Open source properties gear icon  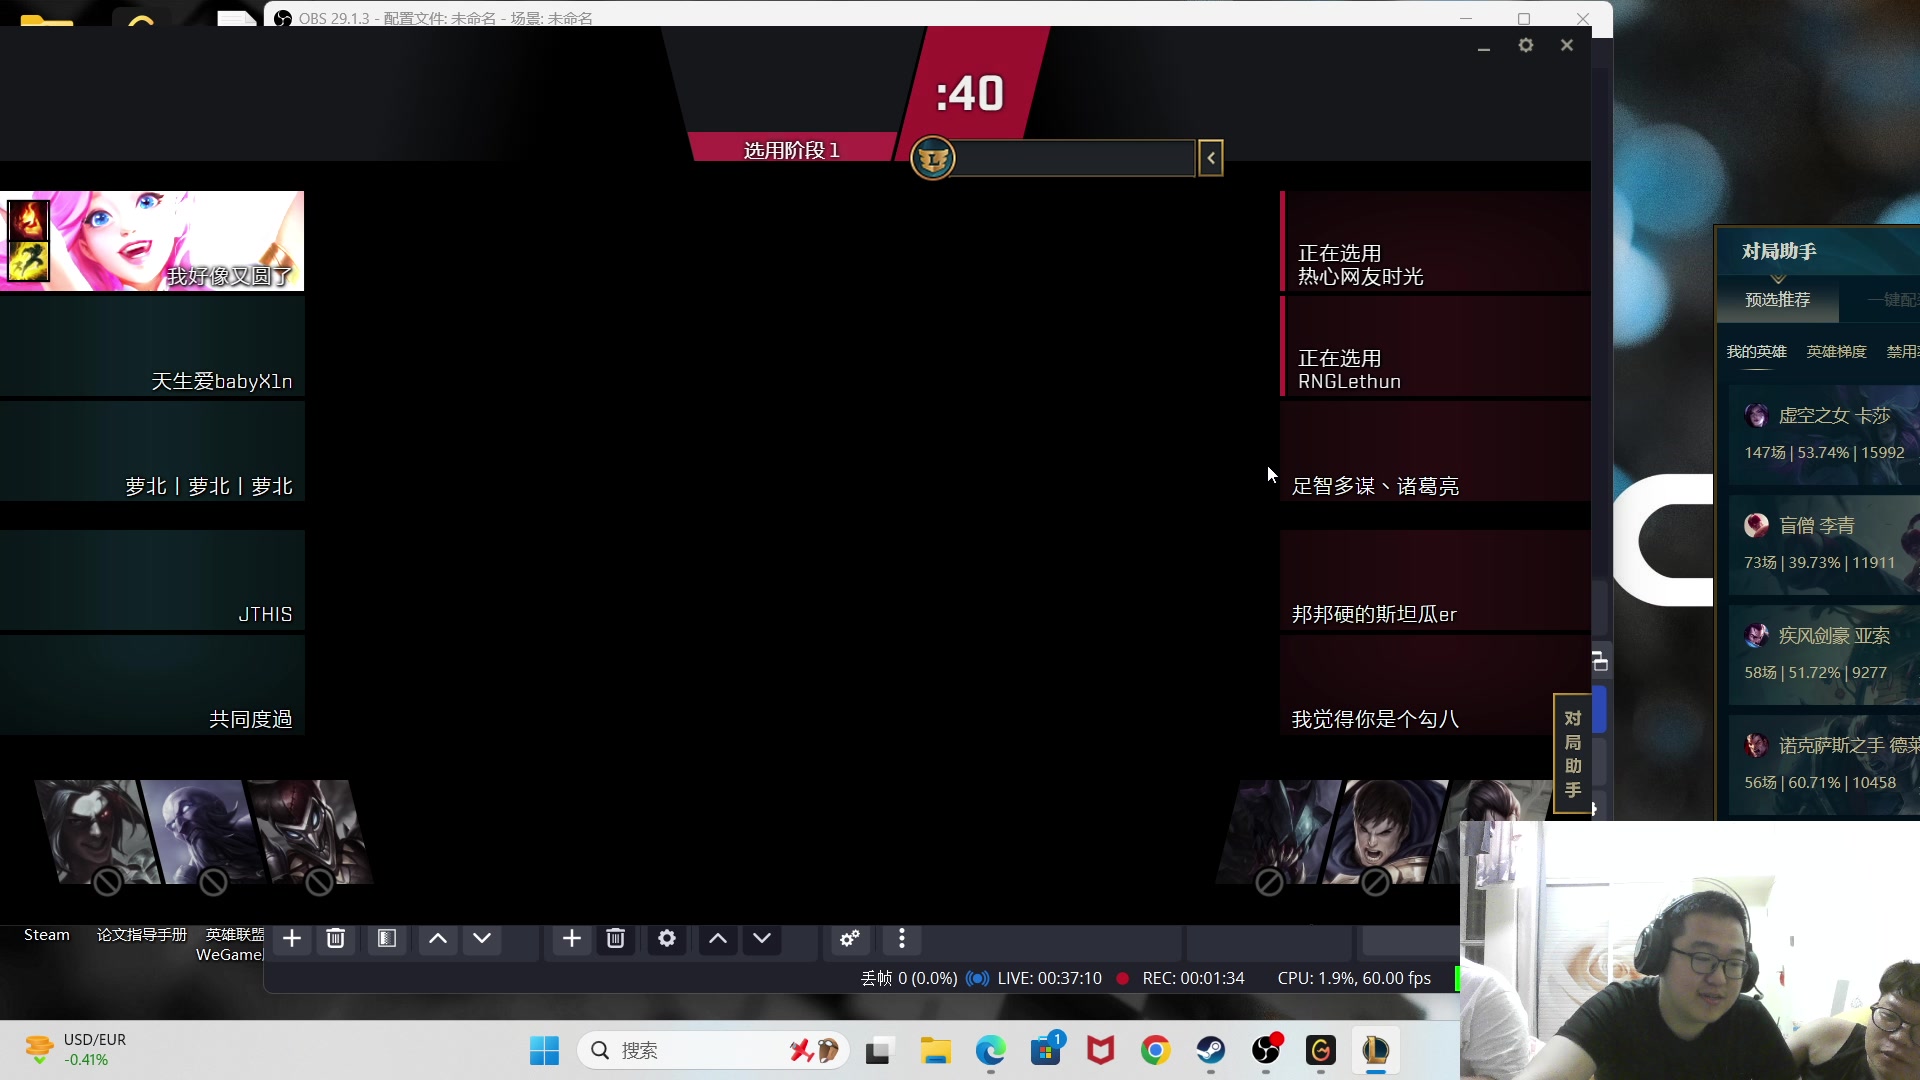click(x=667, y=938)
